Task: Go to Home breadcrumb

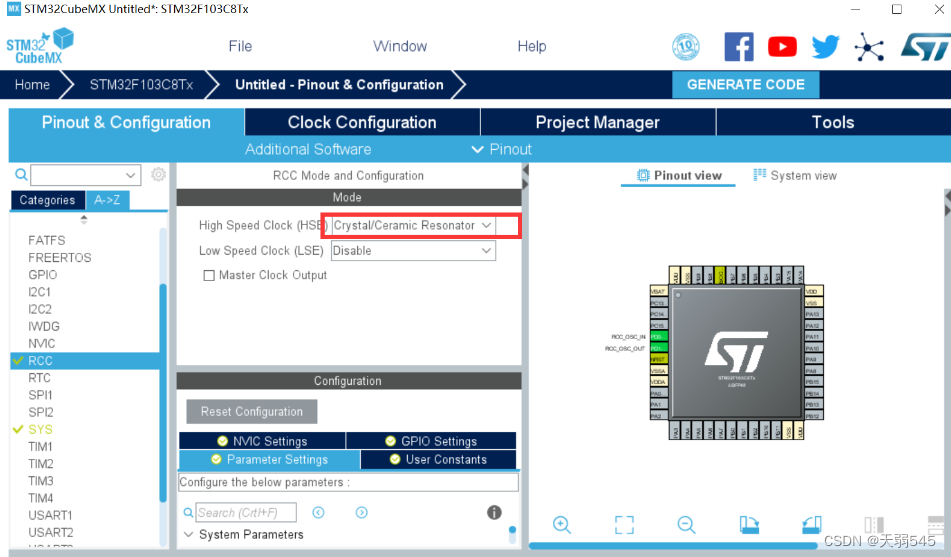Action: click(x=32, y=84)
